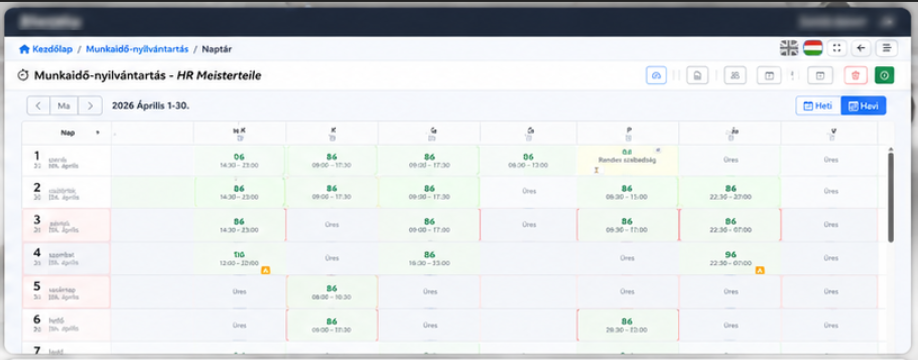Open the users group toolbar icon
The image size is (918, 360).
coord(735,76)
